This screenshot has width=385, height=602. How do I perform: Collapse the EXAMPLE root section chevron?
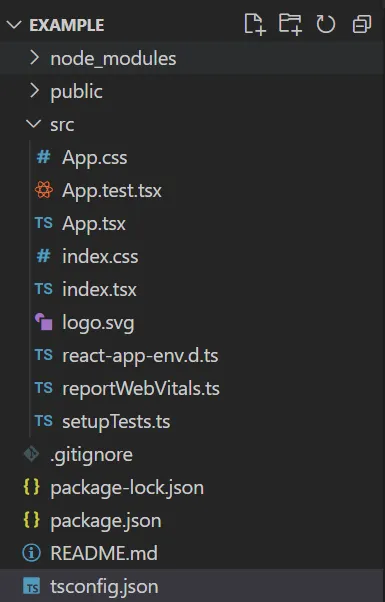tap(14, 25)
